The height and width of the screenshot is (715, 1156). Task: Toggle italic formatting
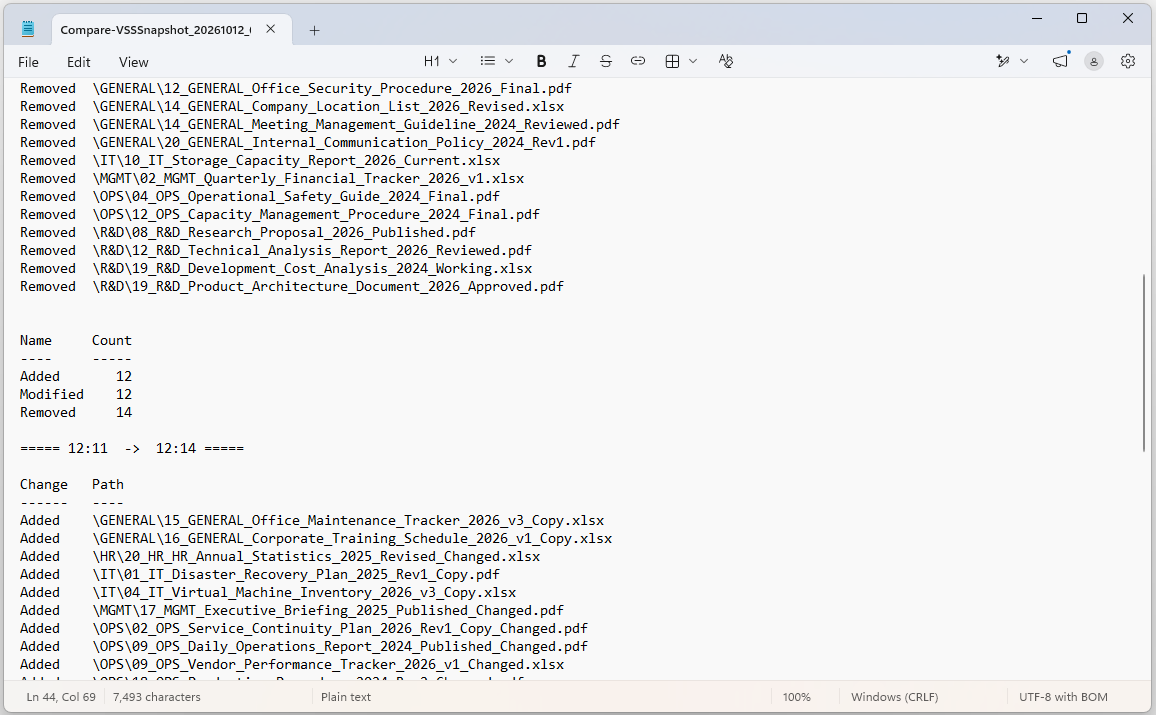pos(574,61)
